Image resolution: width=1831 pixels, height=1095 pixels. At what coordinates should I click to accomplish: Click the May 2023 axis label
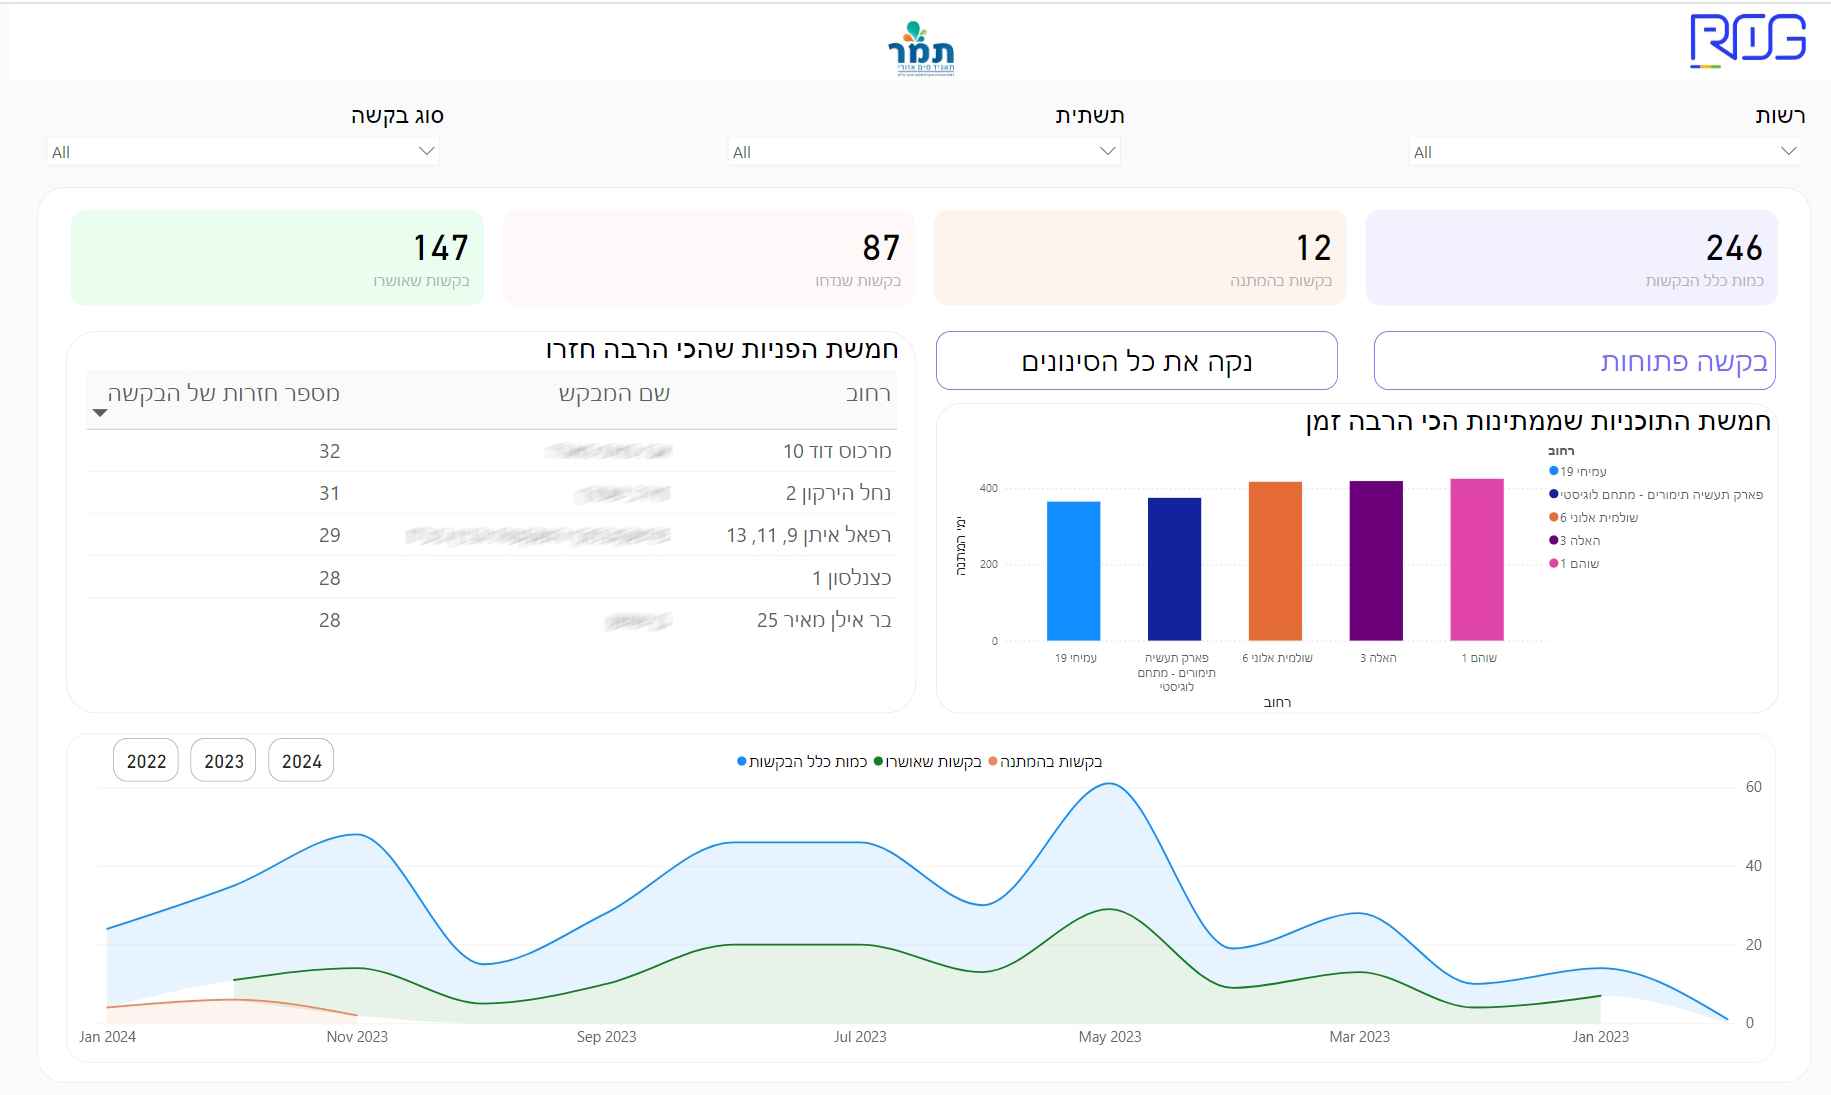pos(1110,1037)
